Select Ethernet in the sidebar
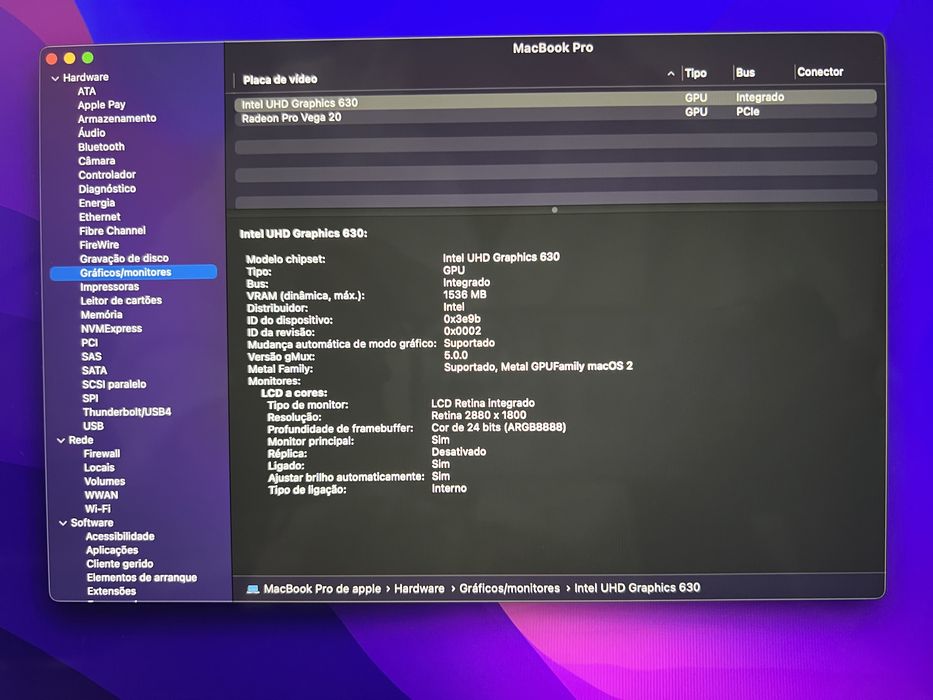The width and height of the screenshot is (933, 700). (99, 217)
